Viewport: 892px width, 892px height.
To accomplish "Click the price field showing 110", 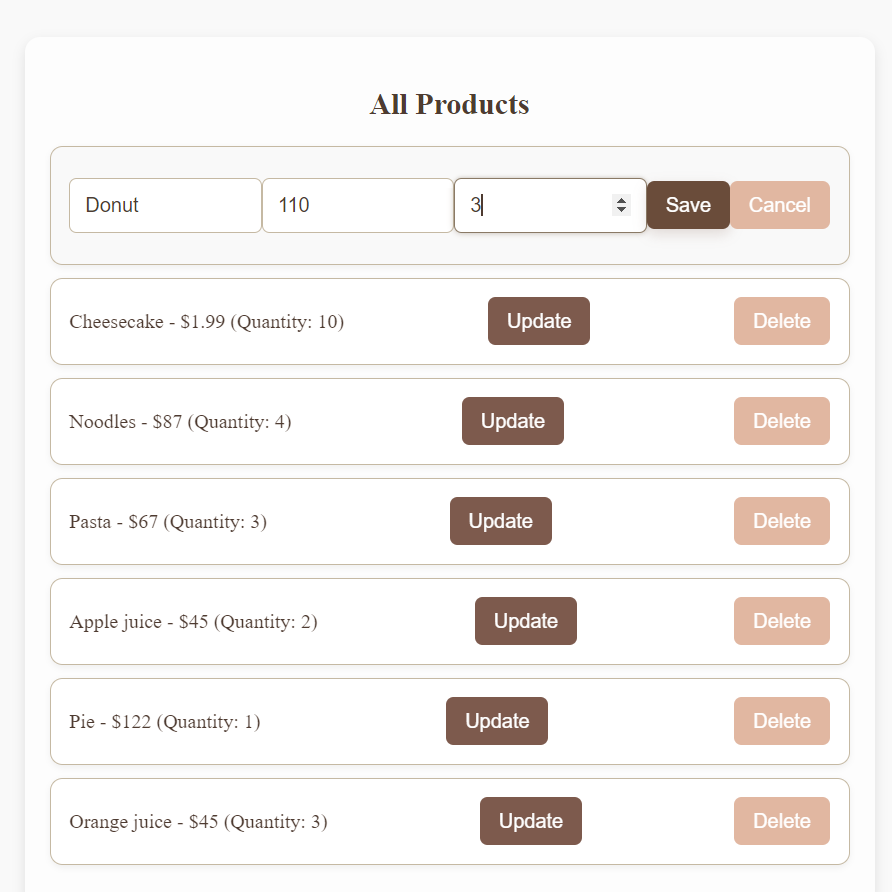I will [x=357, y=205].
